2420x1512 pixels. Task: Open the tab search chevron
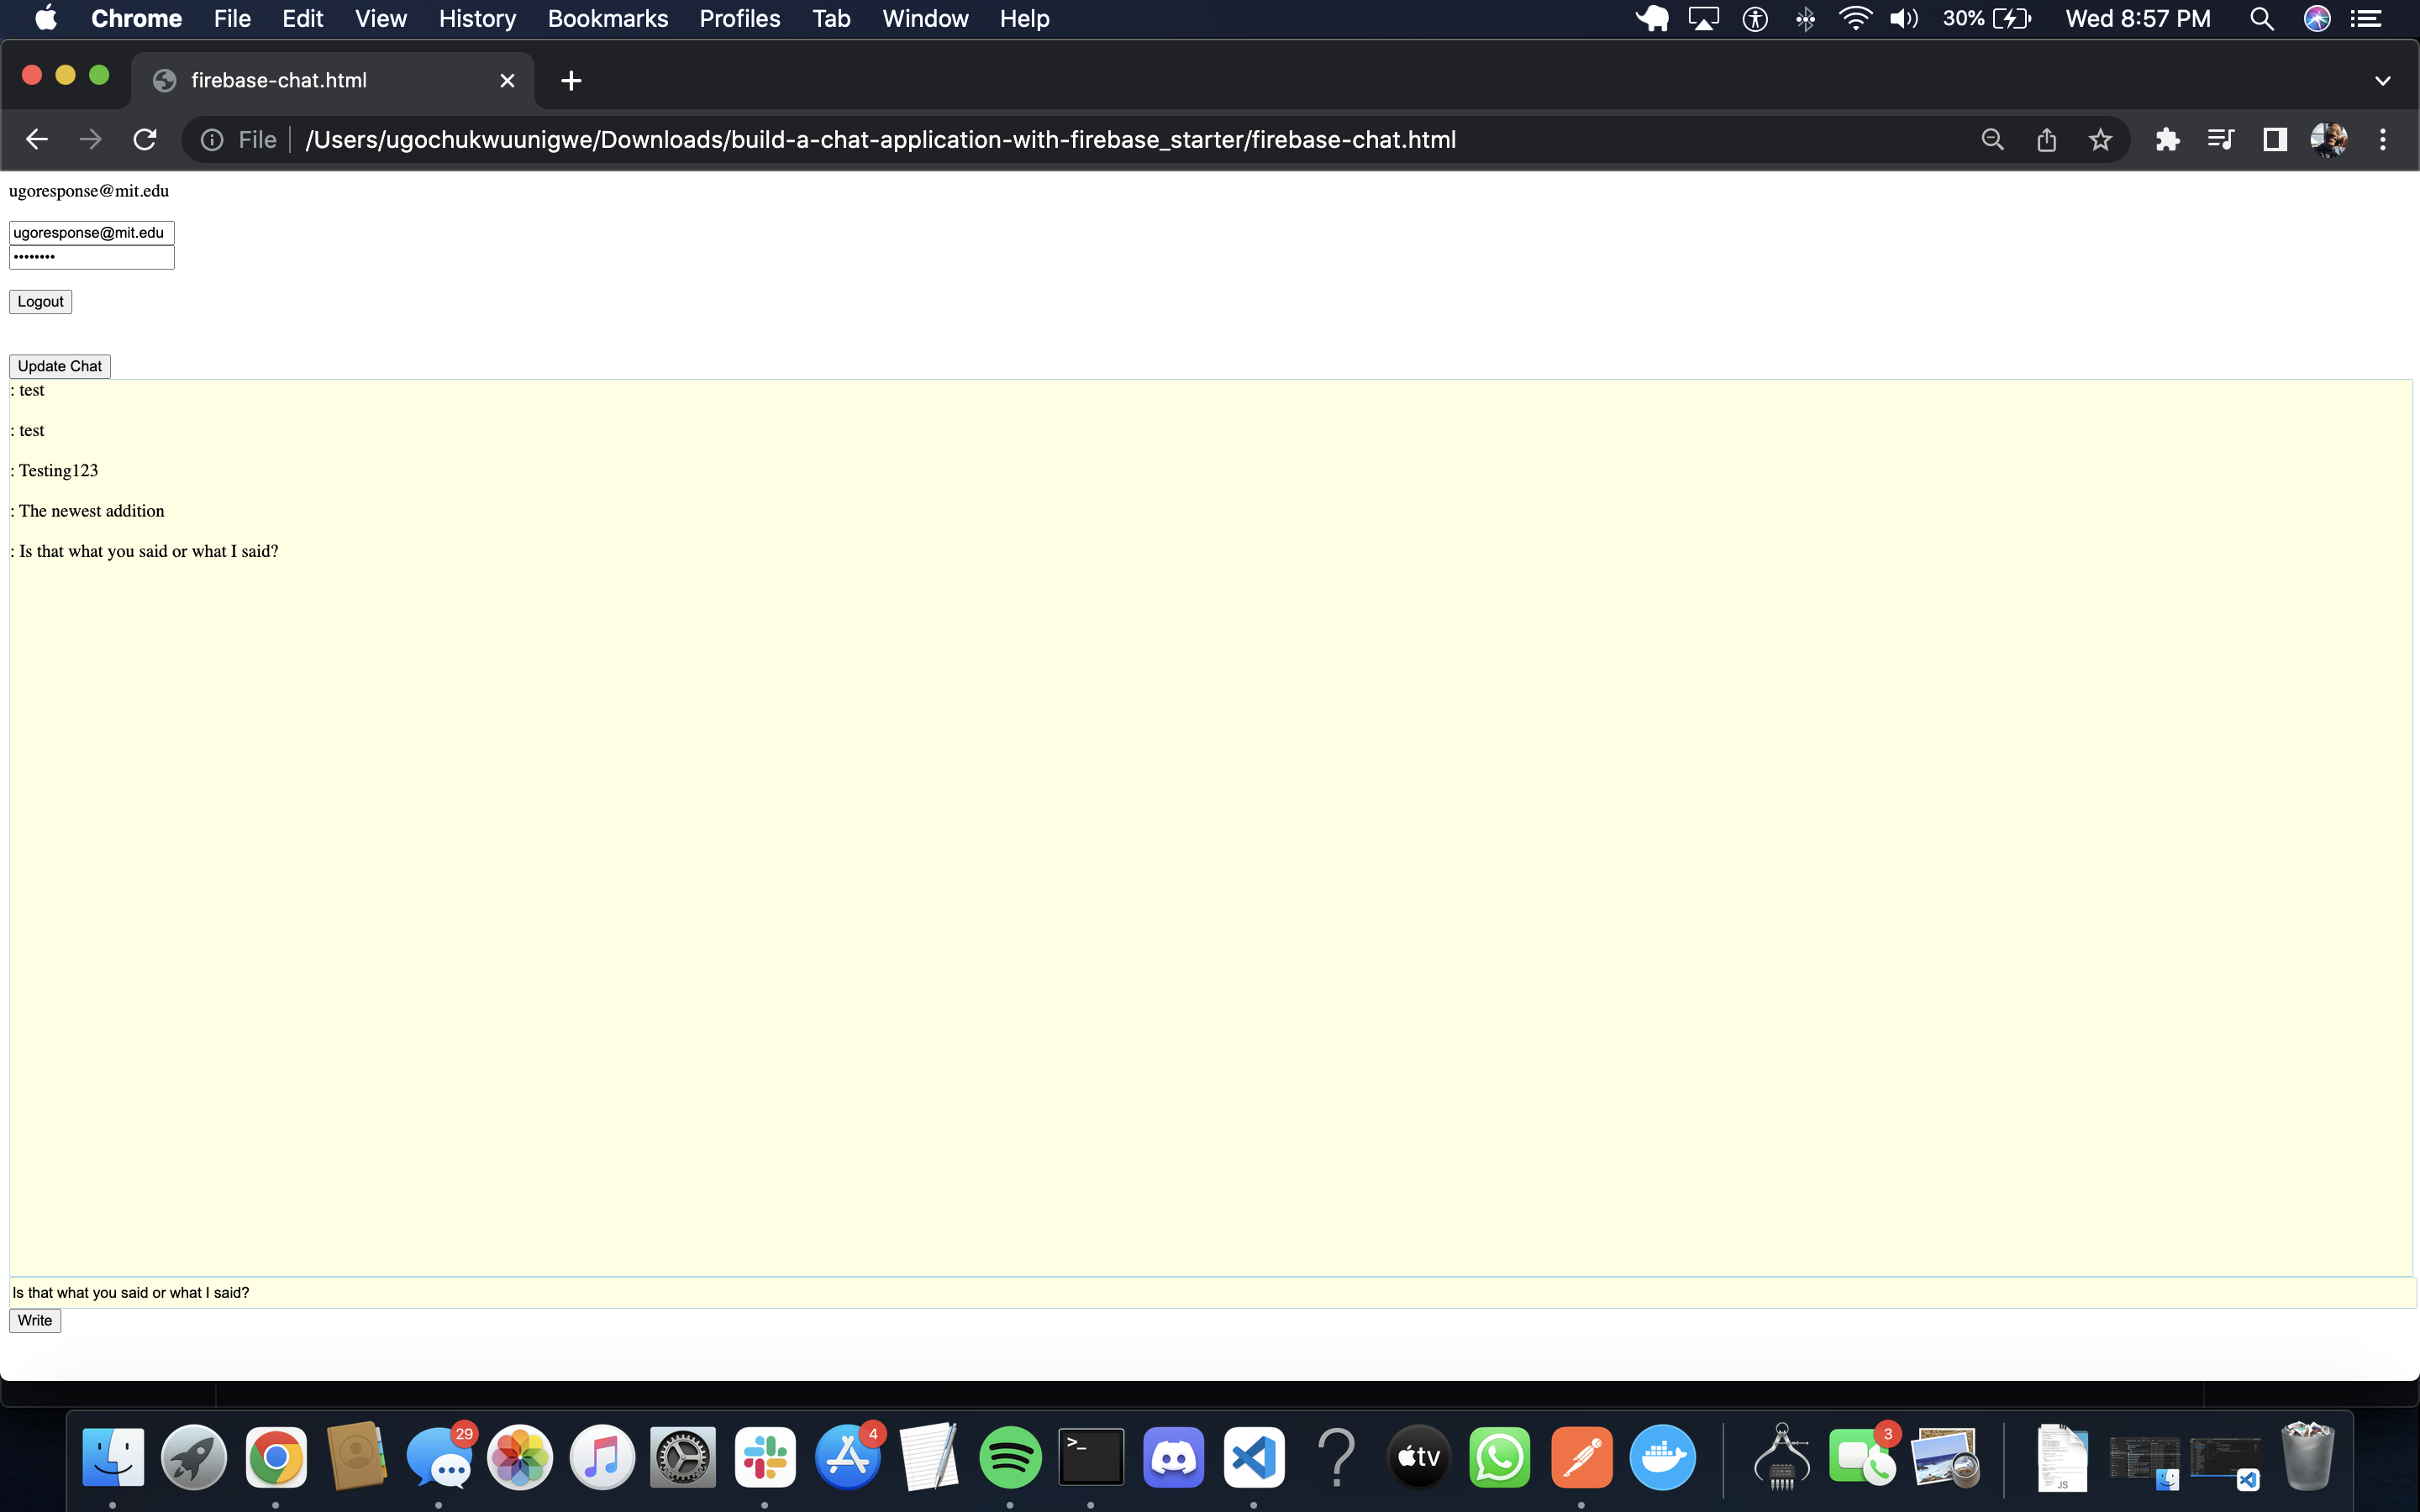pos(2383,80)
